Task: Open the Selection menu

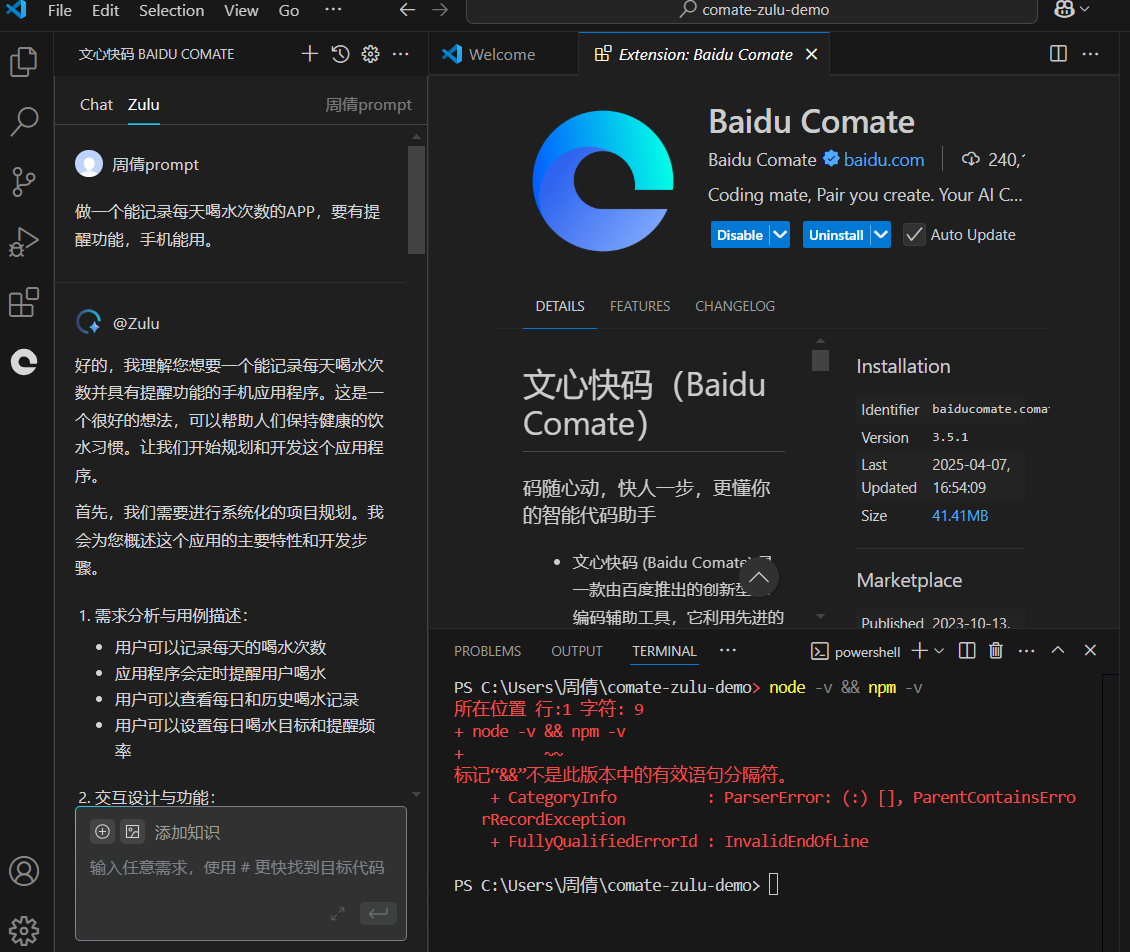Action: point(172,11)
